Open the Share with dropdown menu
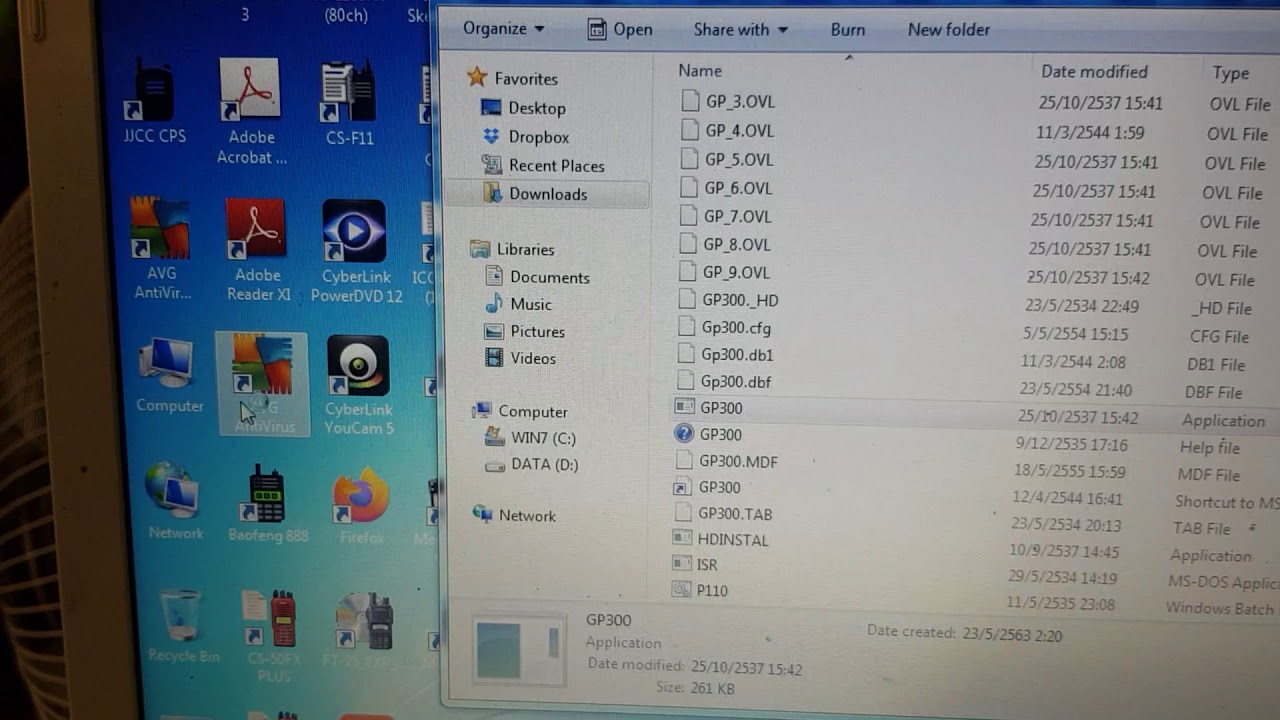Viewport: 1280px width, 720px height. pos(740,29)
